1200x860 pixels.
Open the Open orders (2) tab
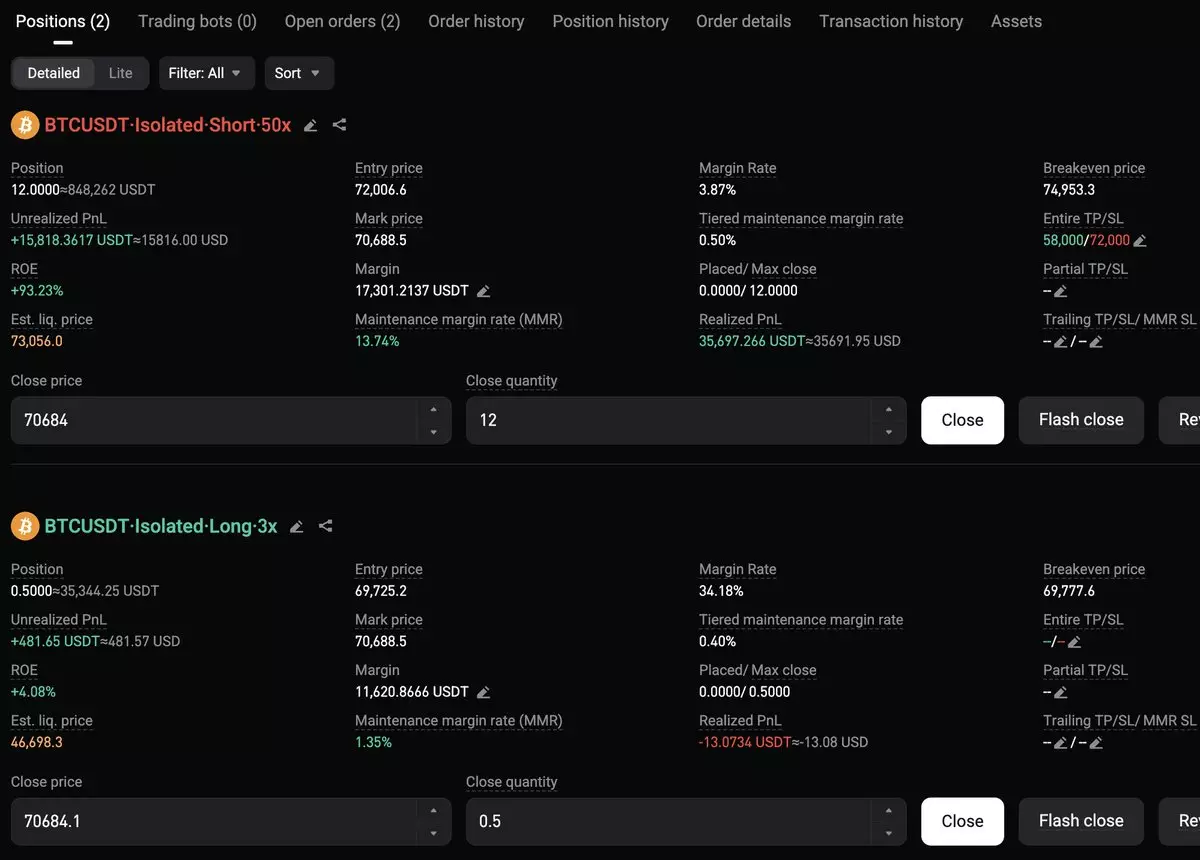coord(342,21)
